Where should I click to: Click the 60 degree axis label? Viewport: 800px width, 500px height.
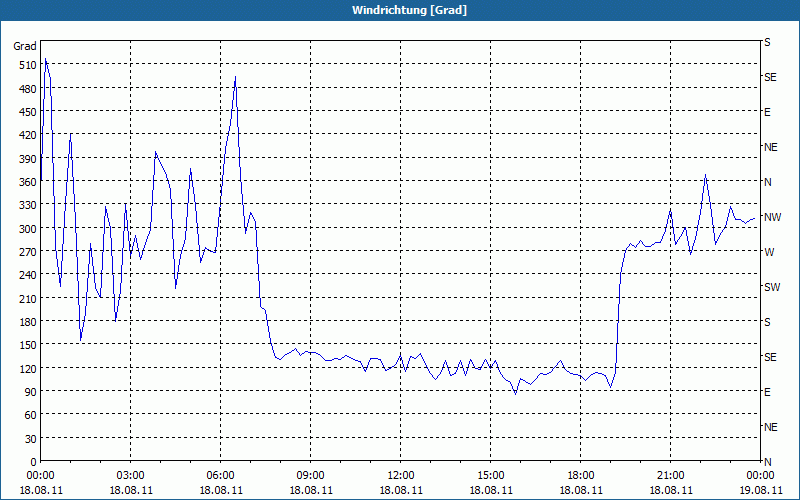[x=31, y=415]
